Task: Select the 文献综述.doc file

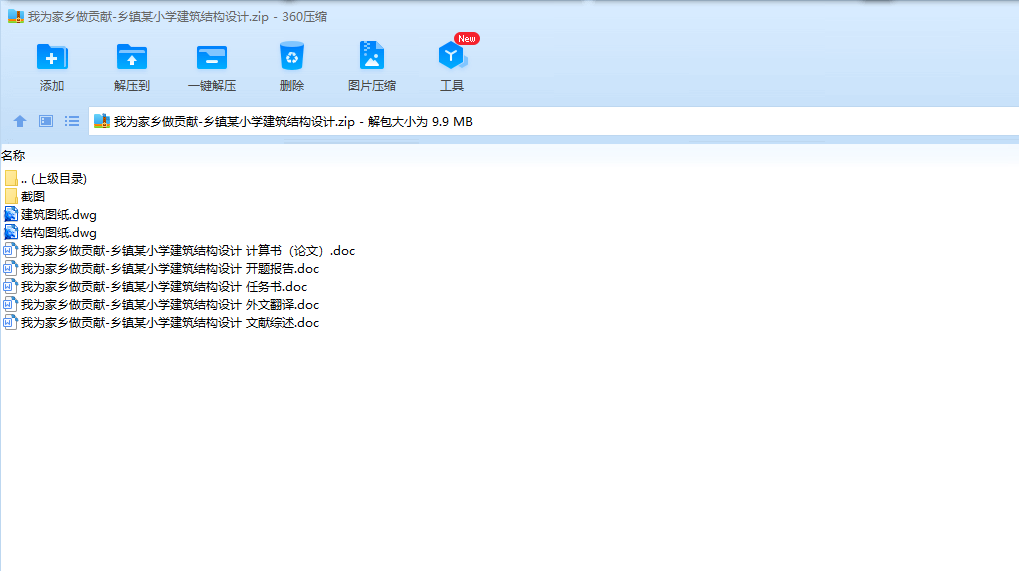Action: [x=161, y=323]
